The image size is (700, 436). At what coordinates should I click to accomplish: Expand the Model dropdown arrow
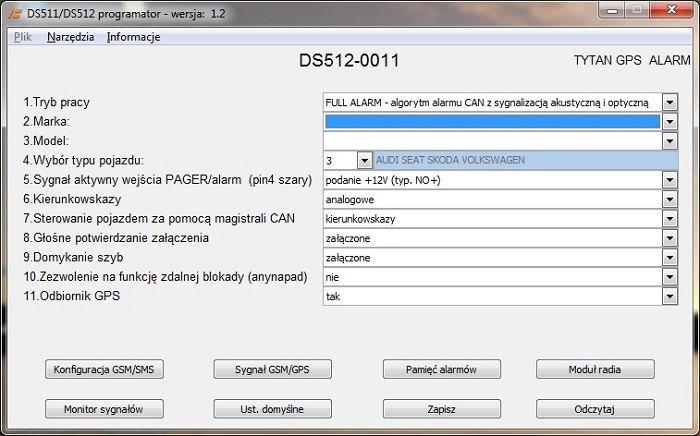669,141
